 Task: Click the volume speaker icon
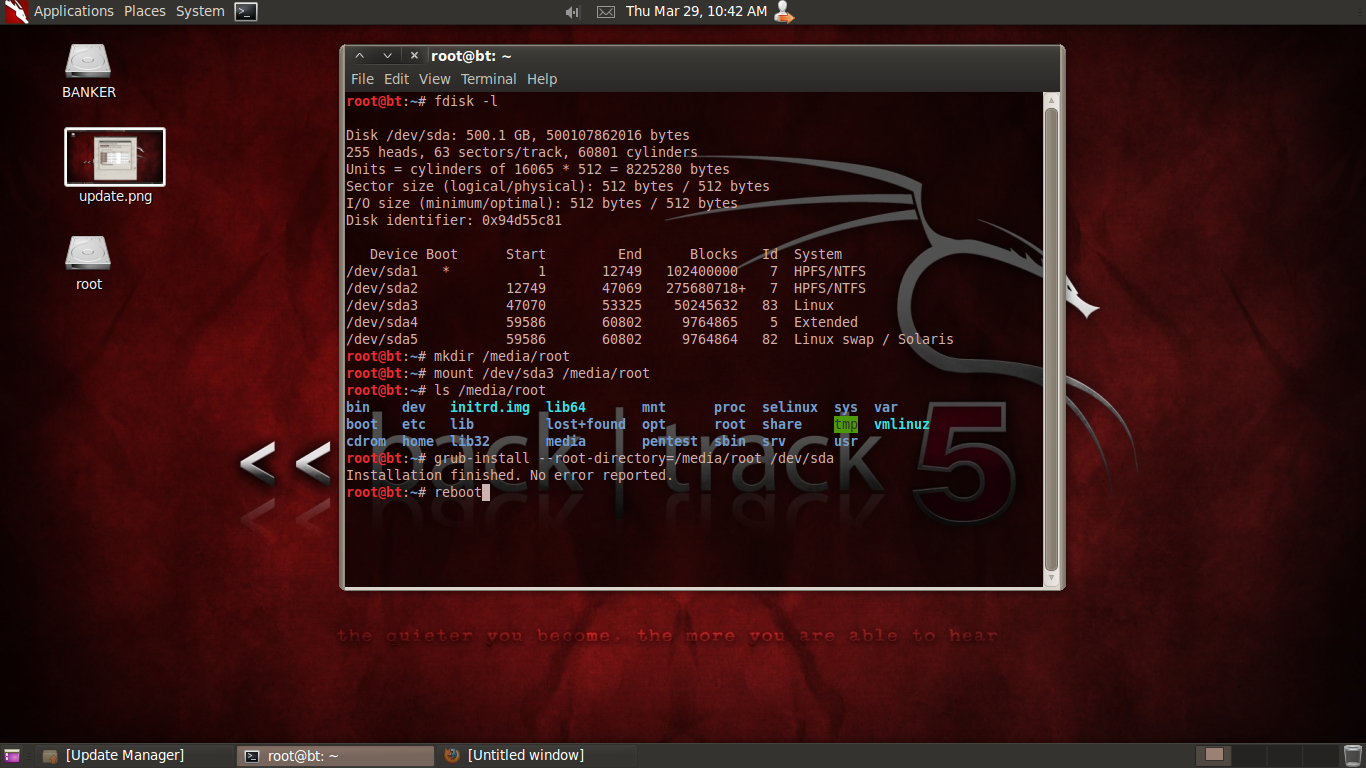572,12
